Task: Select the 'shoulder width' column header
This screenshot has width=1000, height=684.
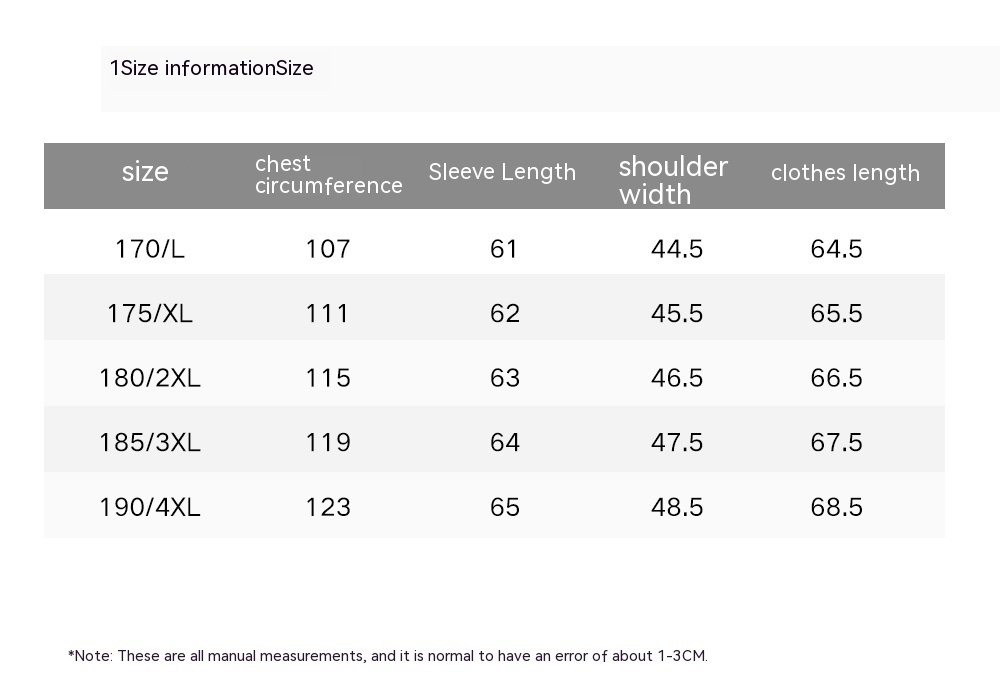Action: [x=673, y=180]
